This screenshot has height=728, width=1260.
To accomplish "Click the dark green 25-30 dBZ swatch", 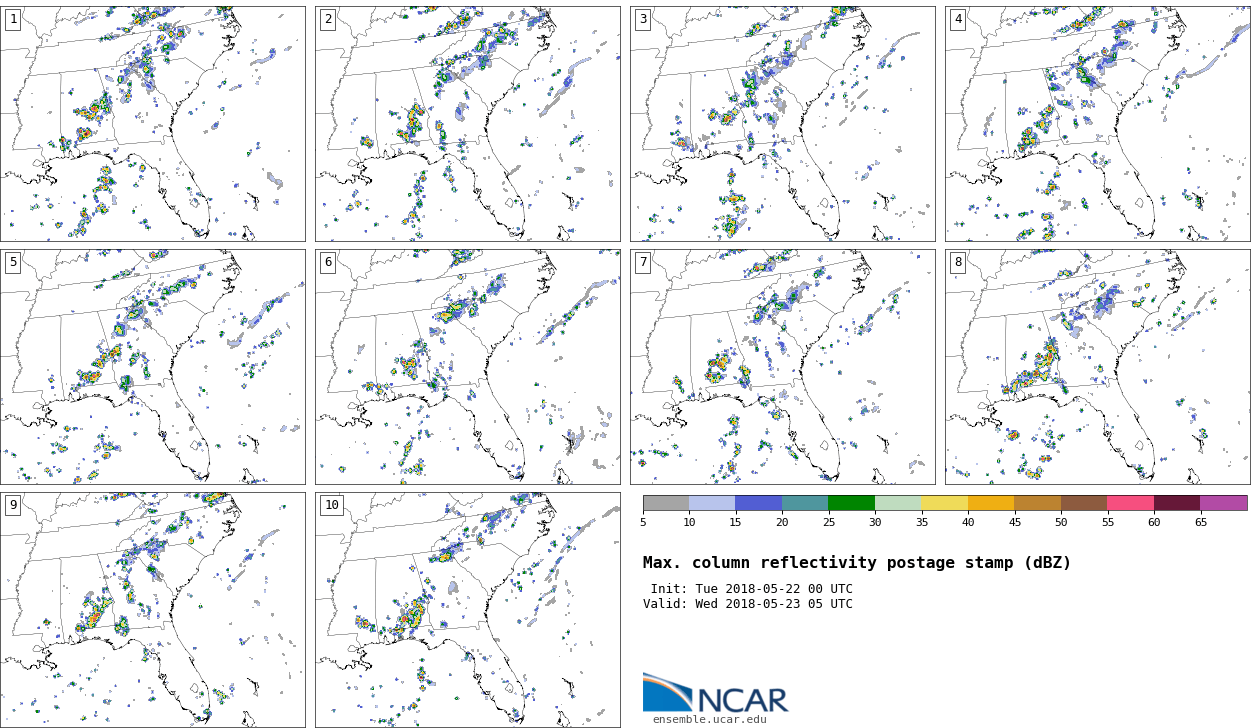I will (x=851, y=503).
